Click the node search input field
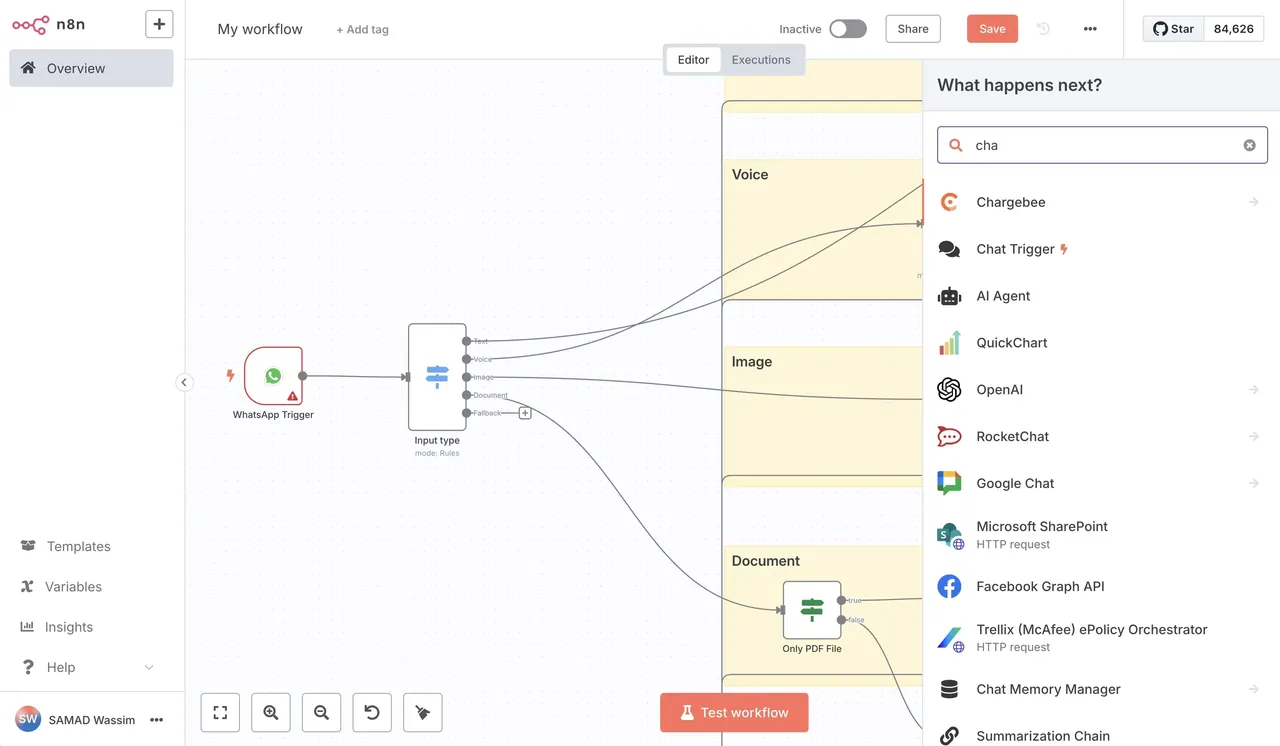 click(x=1102, y=145)
